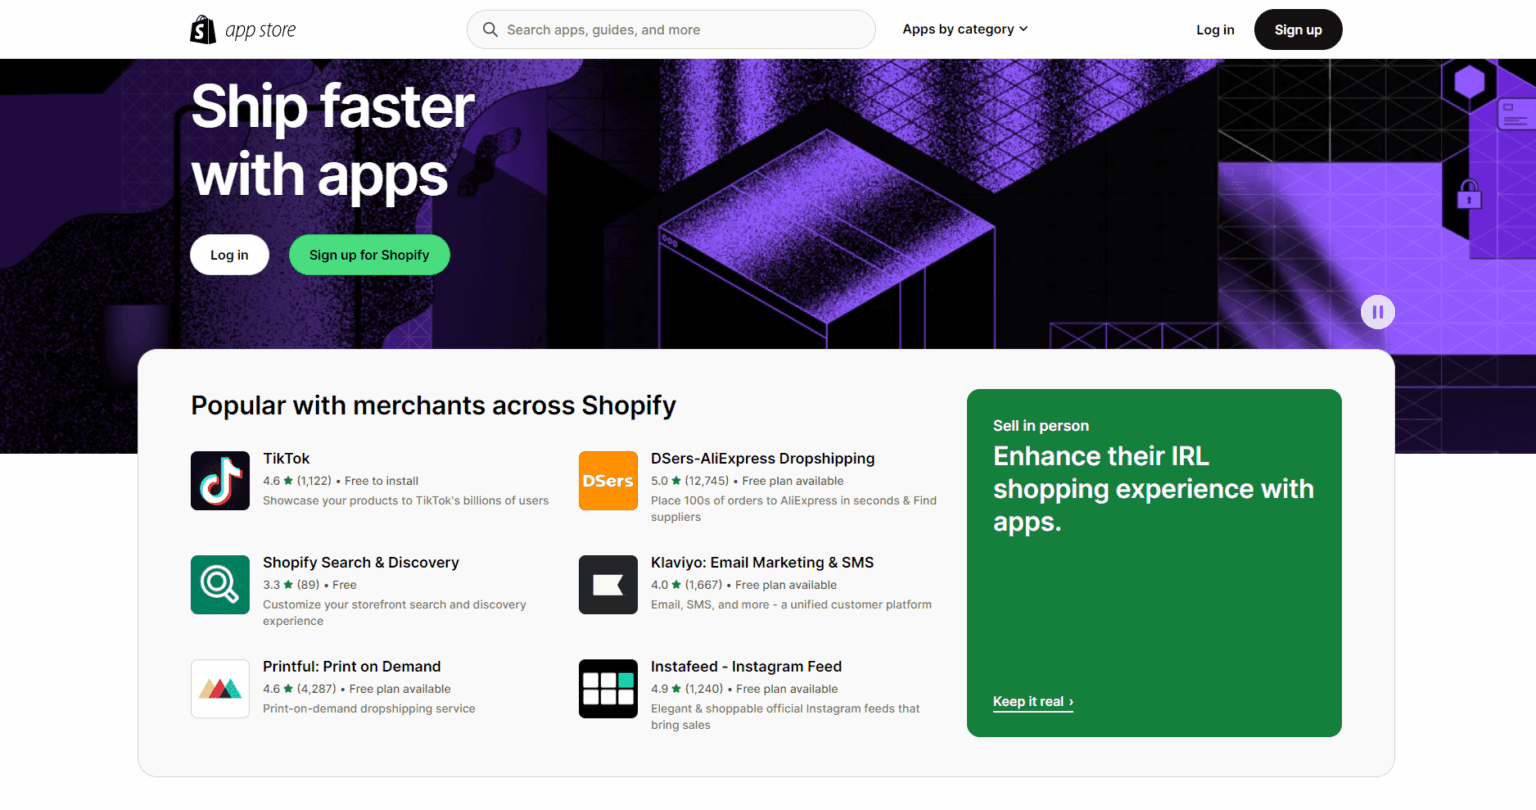Click the search apps input field
1536x810 pixels.
click(670, 29)
